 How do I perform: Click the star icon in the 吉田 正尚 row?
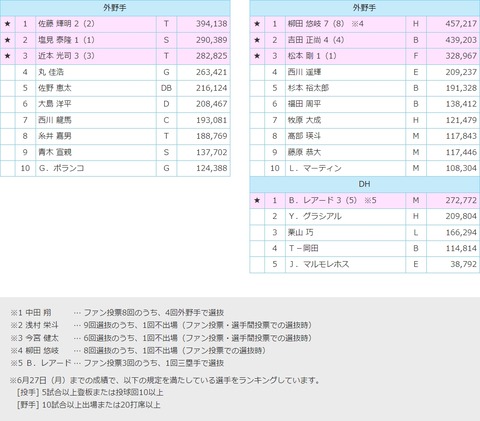pos(257,40)
